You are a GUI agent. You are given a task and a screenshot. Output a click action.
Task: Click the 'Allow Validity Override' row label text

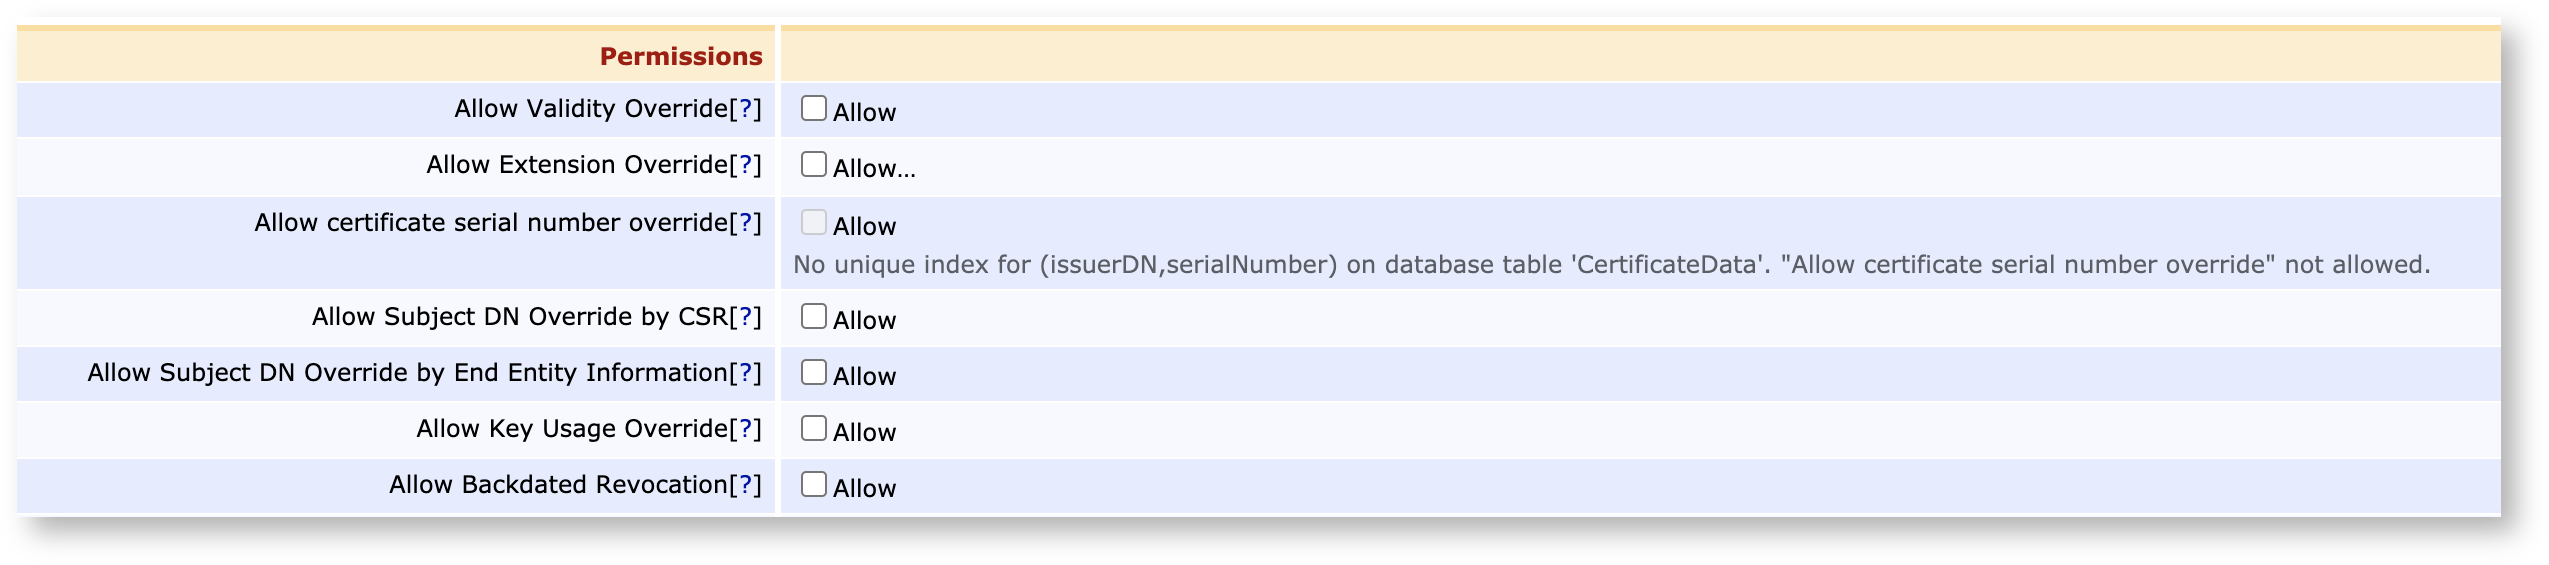click(x=591, y=109)
